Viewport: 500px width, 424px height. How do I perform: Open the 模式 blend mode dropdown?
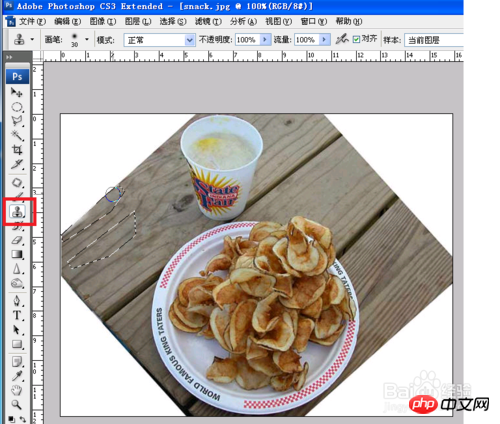pos(159,40)
